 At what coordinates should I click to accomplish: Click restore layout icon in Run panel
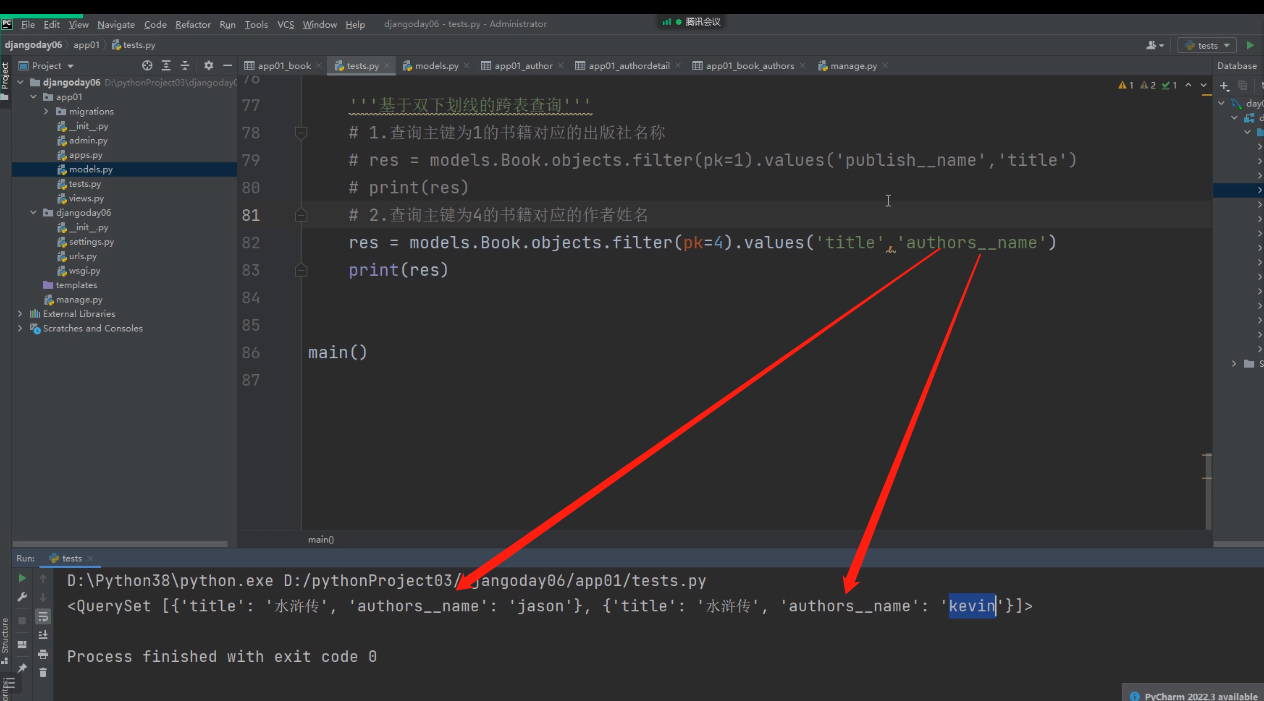coord(22,644)
